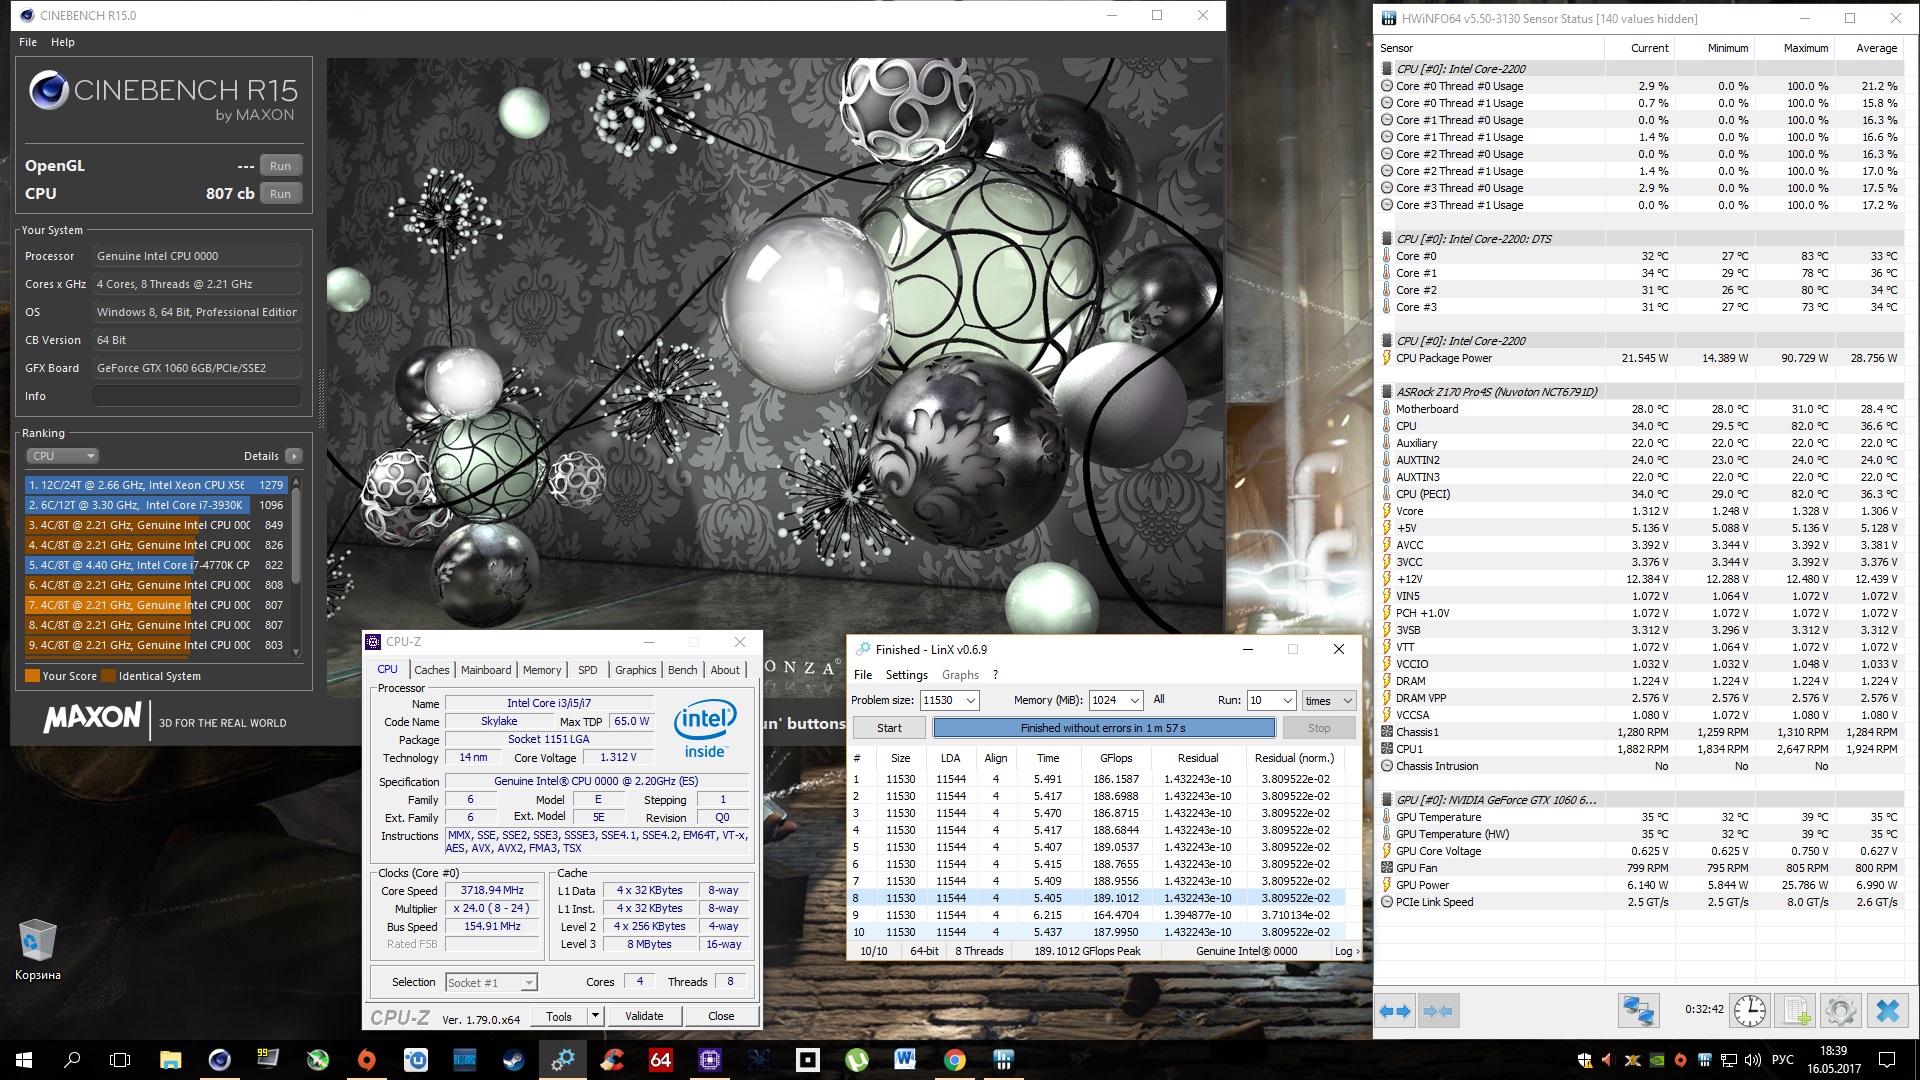Open the HWiNFO remote network monitors icon
This screenshot has height=1080, width=1920.
[1638, 1011]
